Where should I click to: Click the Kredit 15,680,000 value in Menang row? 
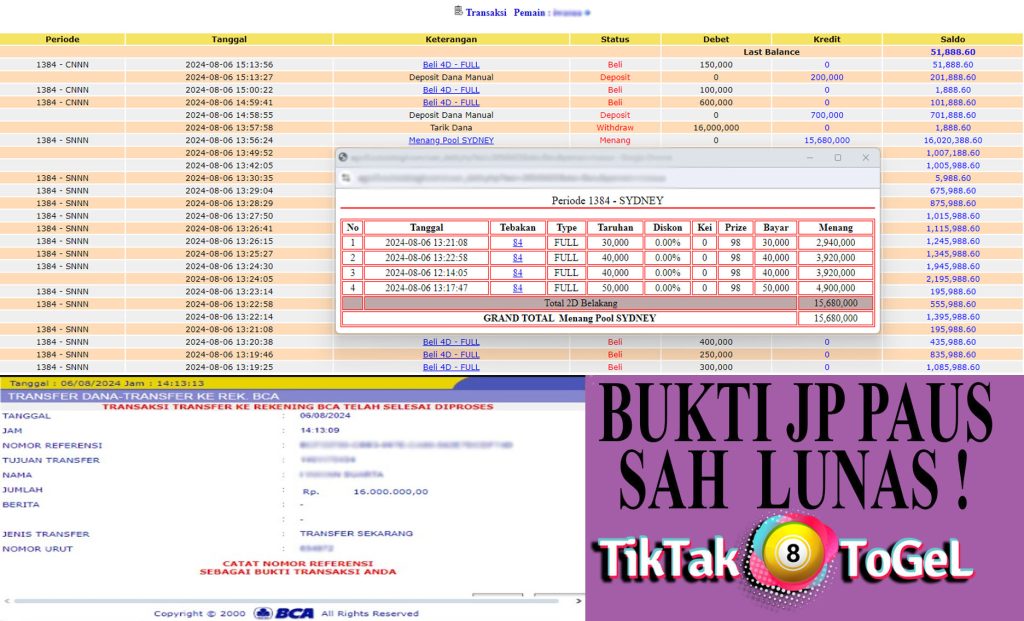coord(826,141)
